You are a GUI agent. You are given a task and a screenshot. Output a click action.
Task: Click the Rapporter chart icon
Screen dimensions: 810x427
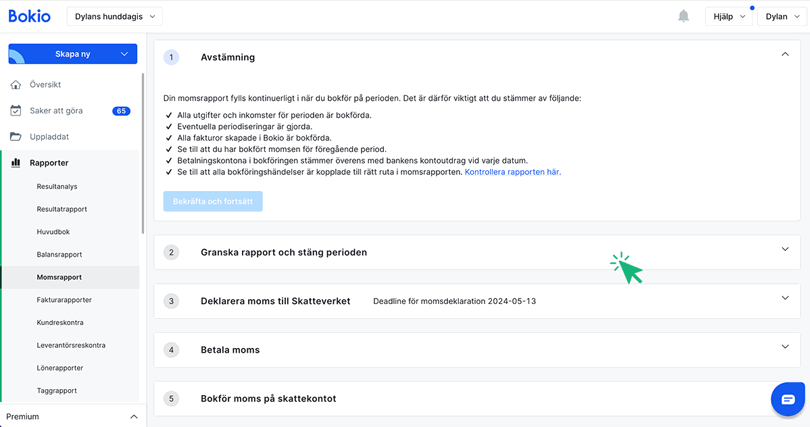click(x=16, y=163)
